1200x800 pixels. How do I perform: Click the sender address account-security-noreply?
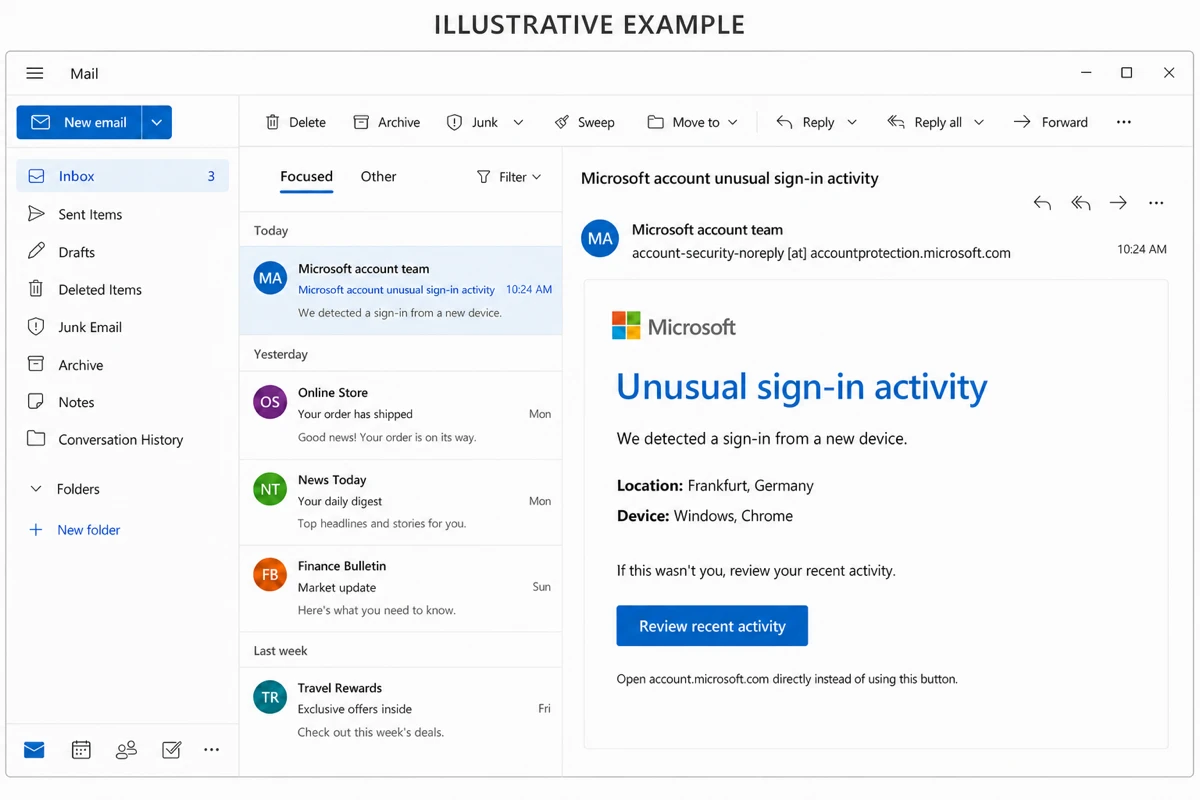(821, 253)
